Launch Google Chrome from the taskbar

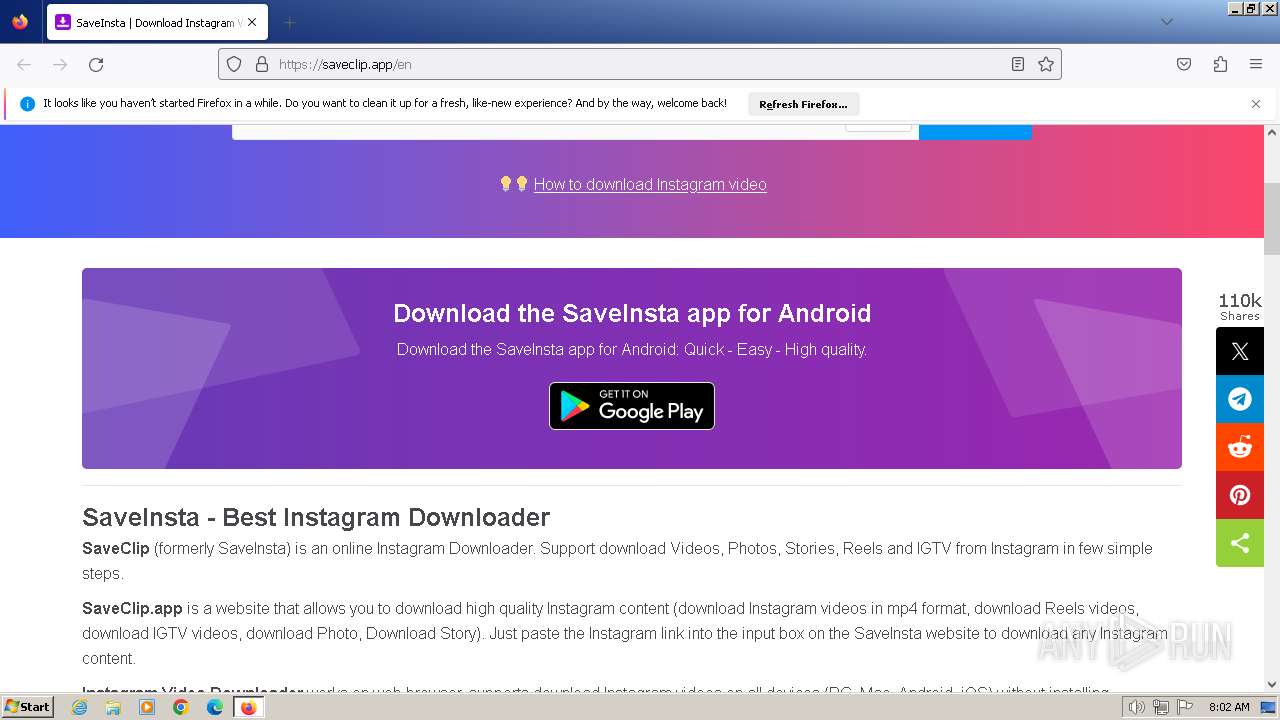pos(181,707)
